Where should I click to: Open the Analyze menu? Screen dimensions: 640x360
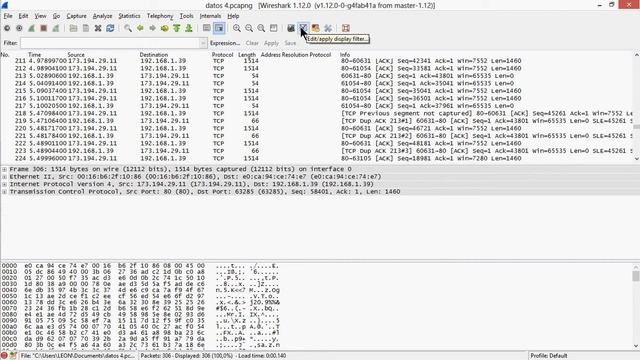102,16
